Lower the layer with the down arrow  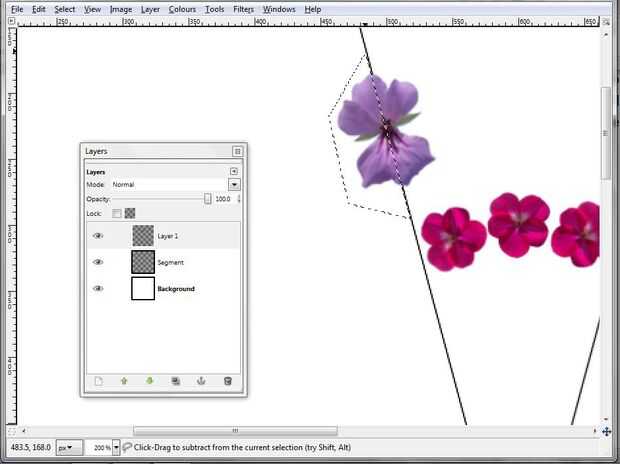click(x=150, y=381)
